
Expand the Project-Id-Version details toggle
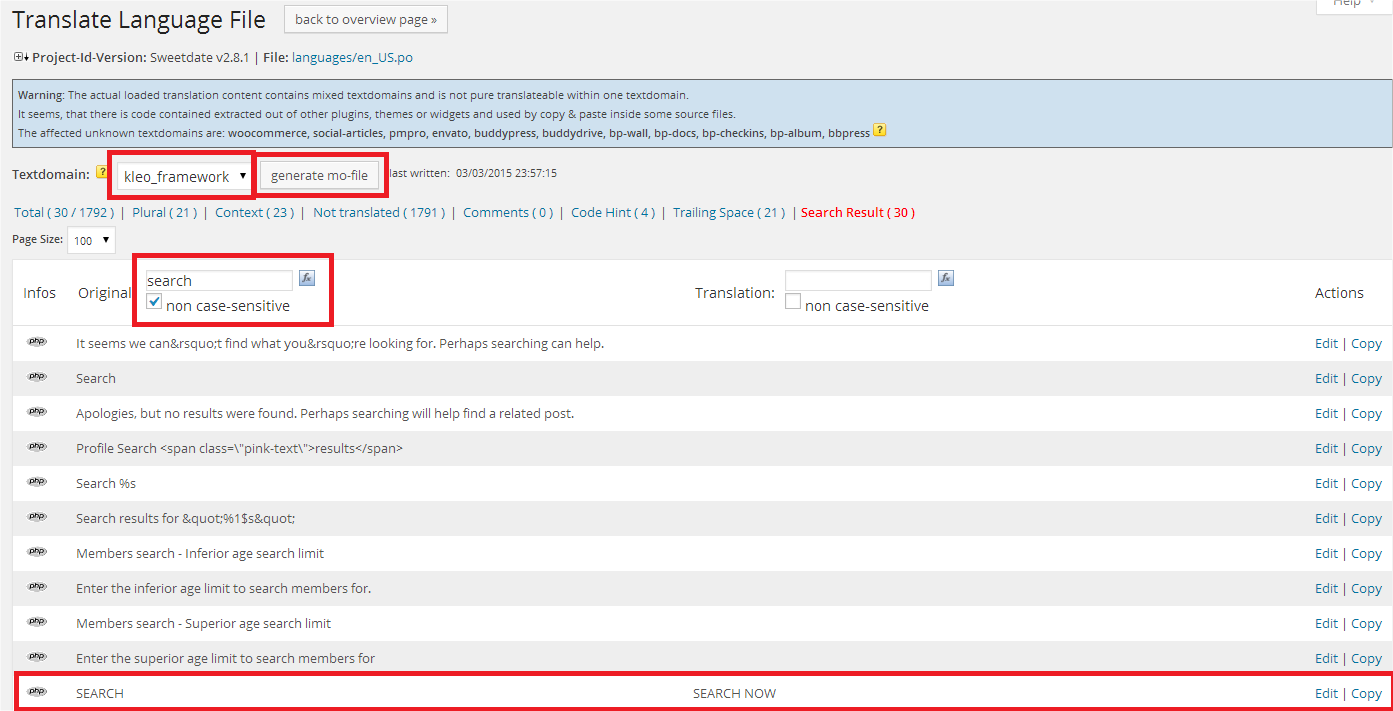click(20, 57)
